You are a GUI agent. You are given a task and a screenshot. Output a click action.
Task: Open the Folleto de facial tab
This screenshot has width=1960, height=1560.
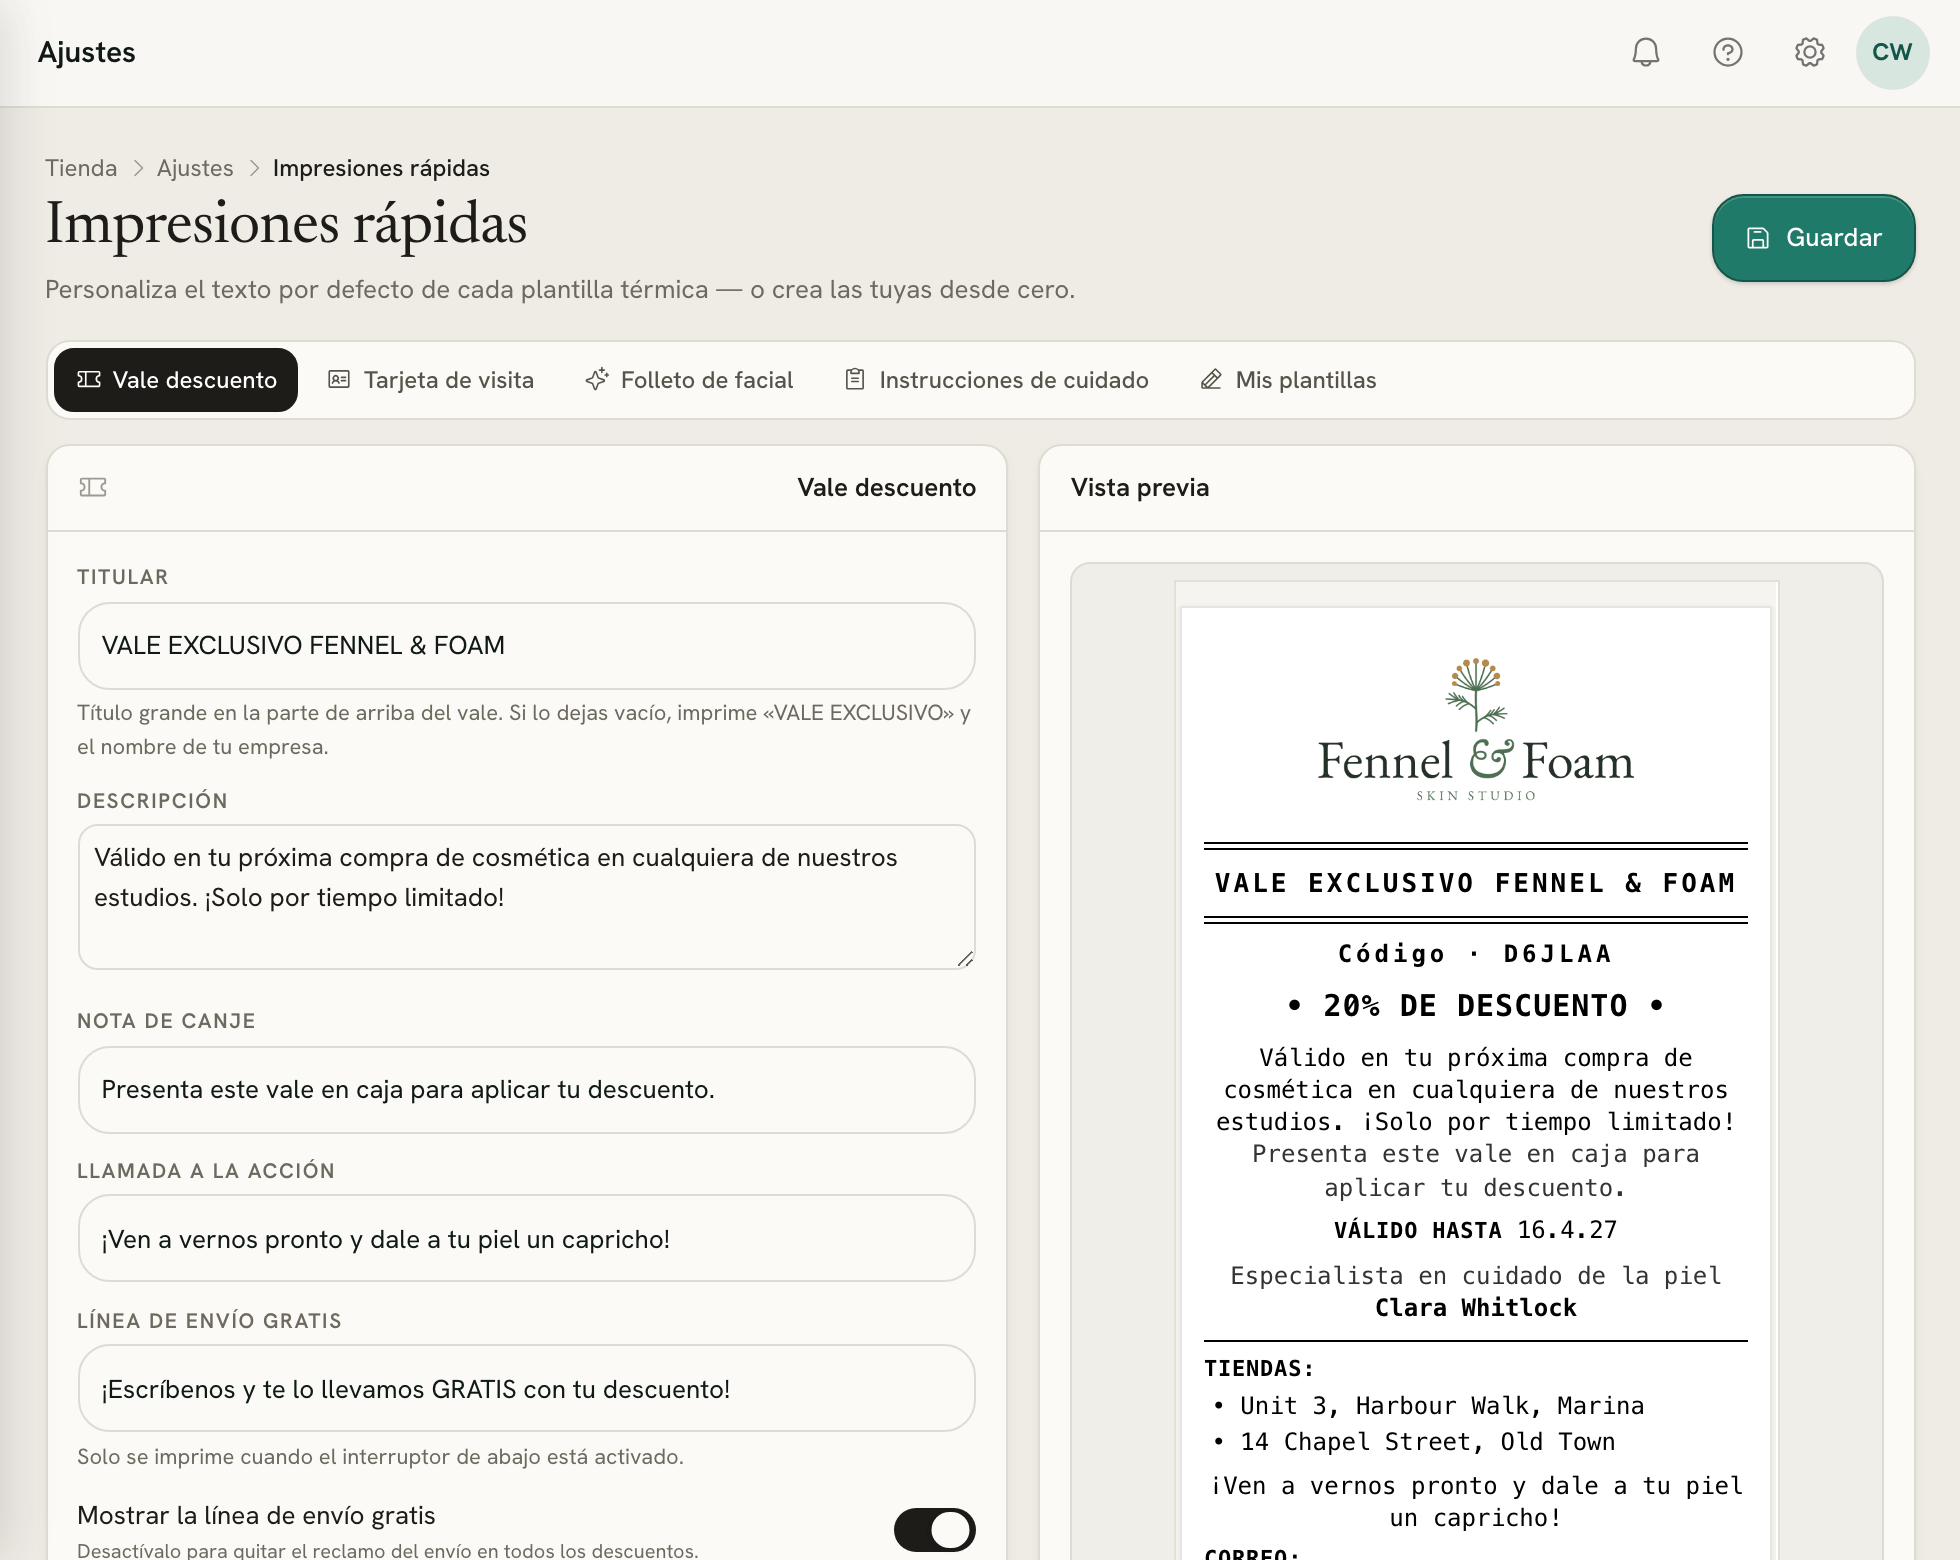coord(689,380)
